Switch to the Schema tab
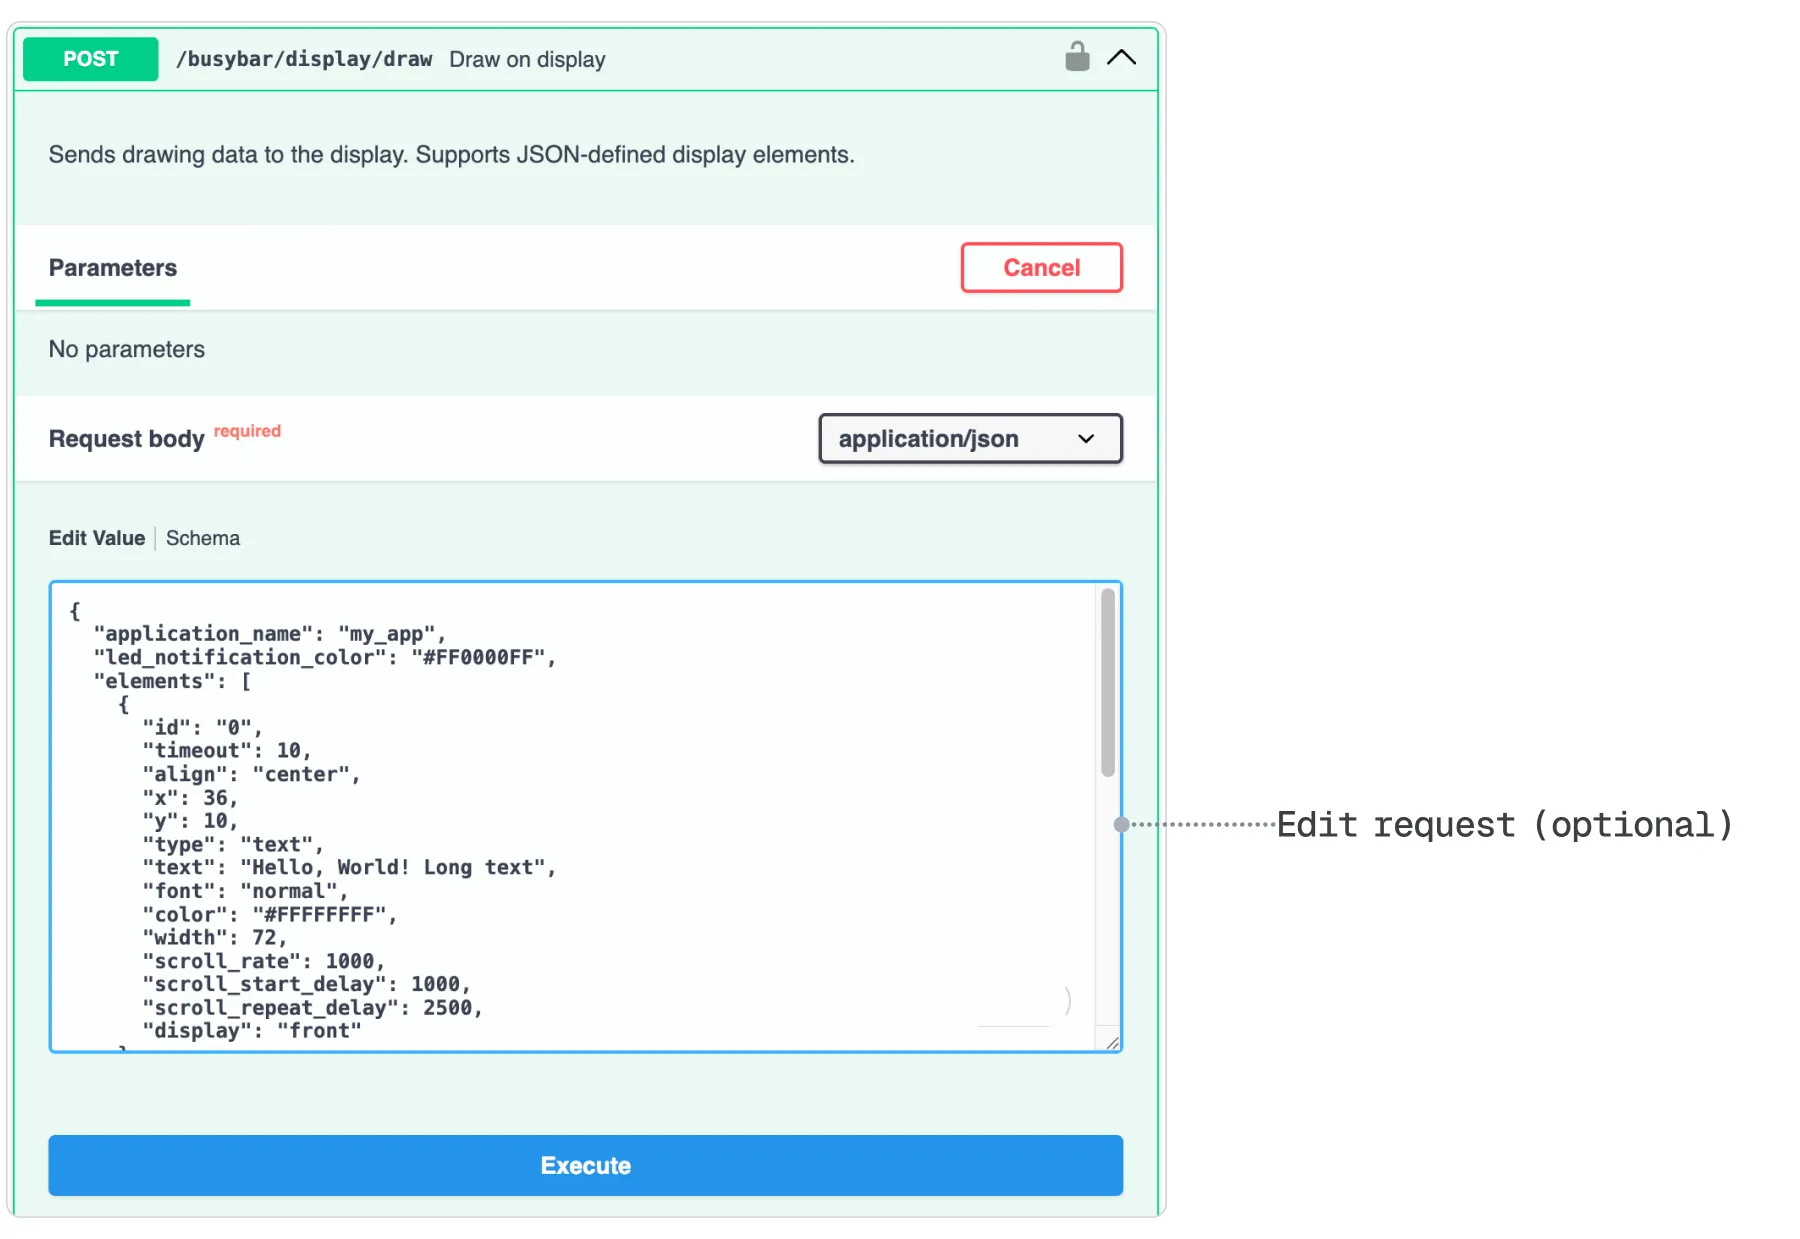This screenshot has height=1239, width=1800. click(203, 538)
